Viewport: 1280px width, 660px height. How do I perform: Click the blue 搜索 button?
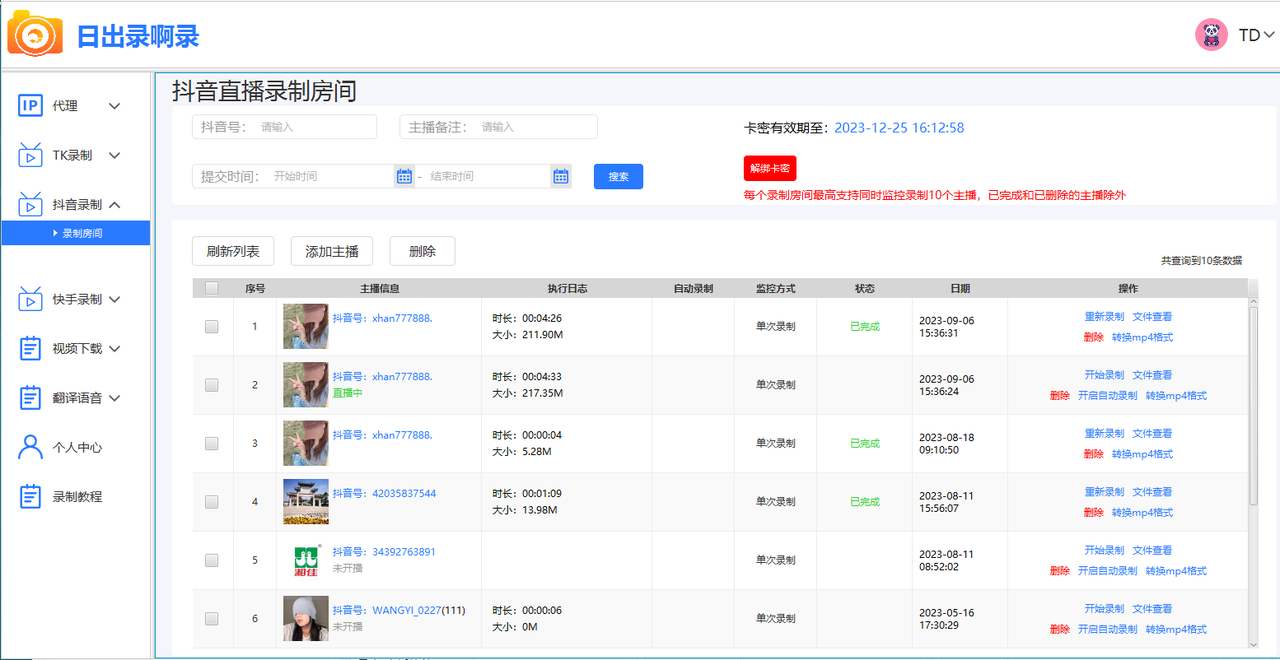(x=618, y=176)
